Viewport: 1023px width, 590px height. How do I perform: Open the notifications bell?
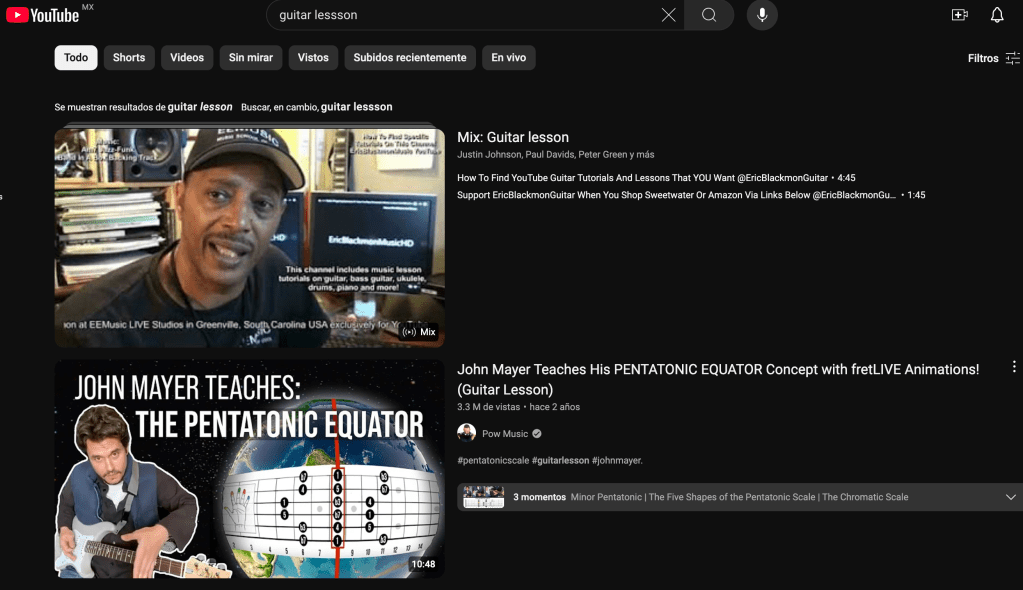997,15
